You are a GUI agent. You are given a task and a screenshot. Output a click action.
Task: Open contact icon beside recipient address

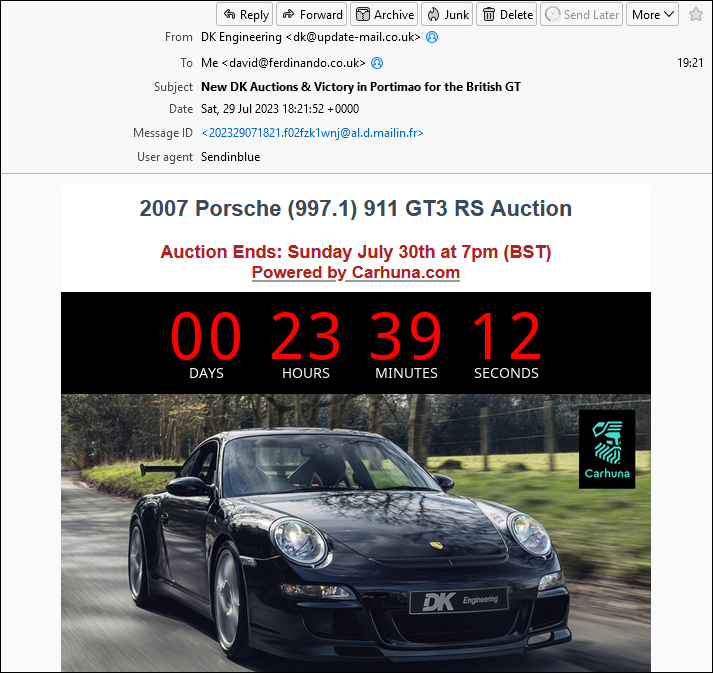[377, 63]
